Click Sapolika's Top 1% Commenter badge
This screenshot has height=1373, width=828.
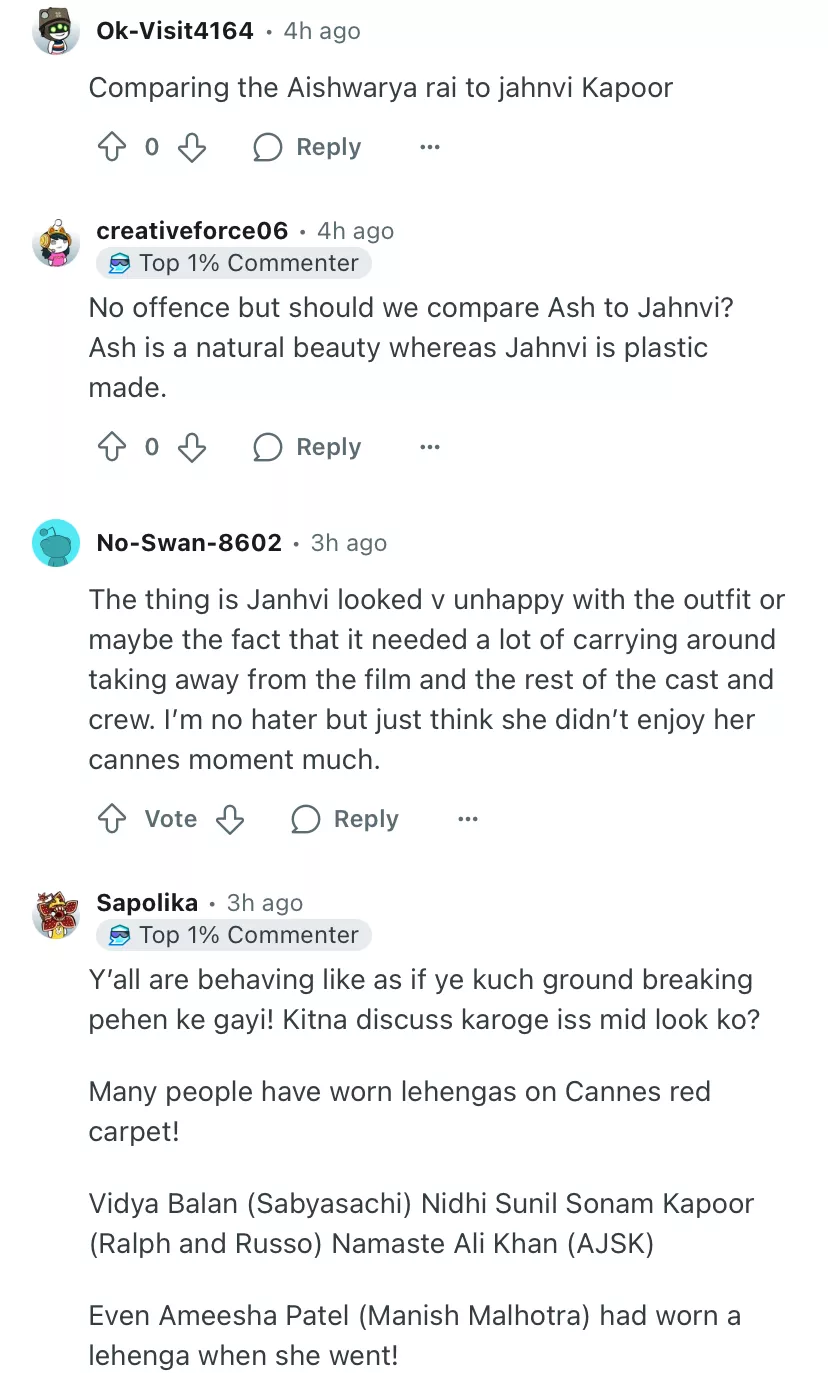coord(234,935)
